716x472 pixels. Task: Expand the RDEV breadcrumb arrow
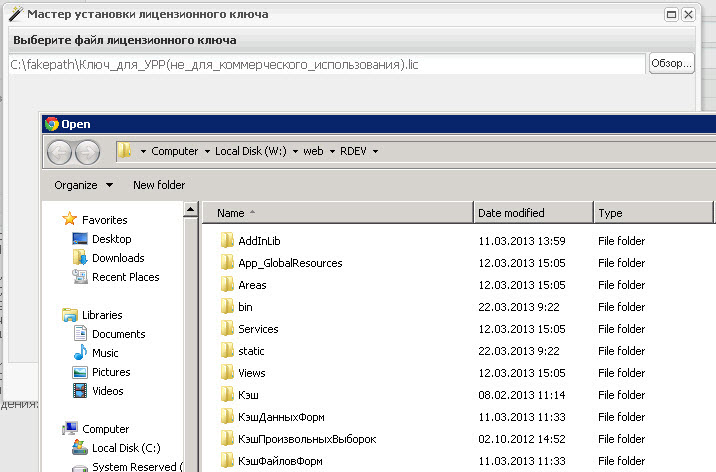[x=374, y=152]
